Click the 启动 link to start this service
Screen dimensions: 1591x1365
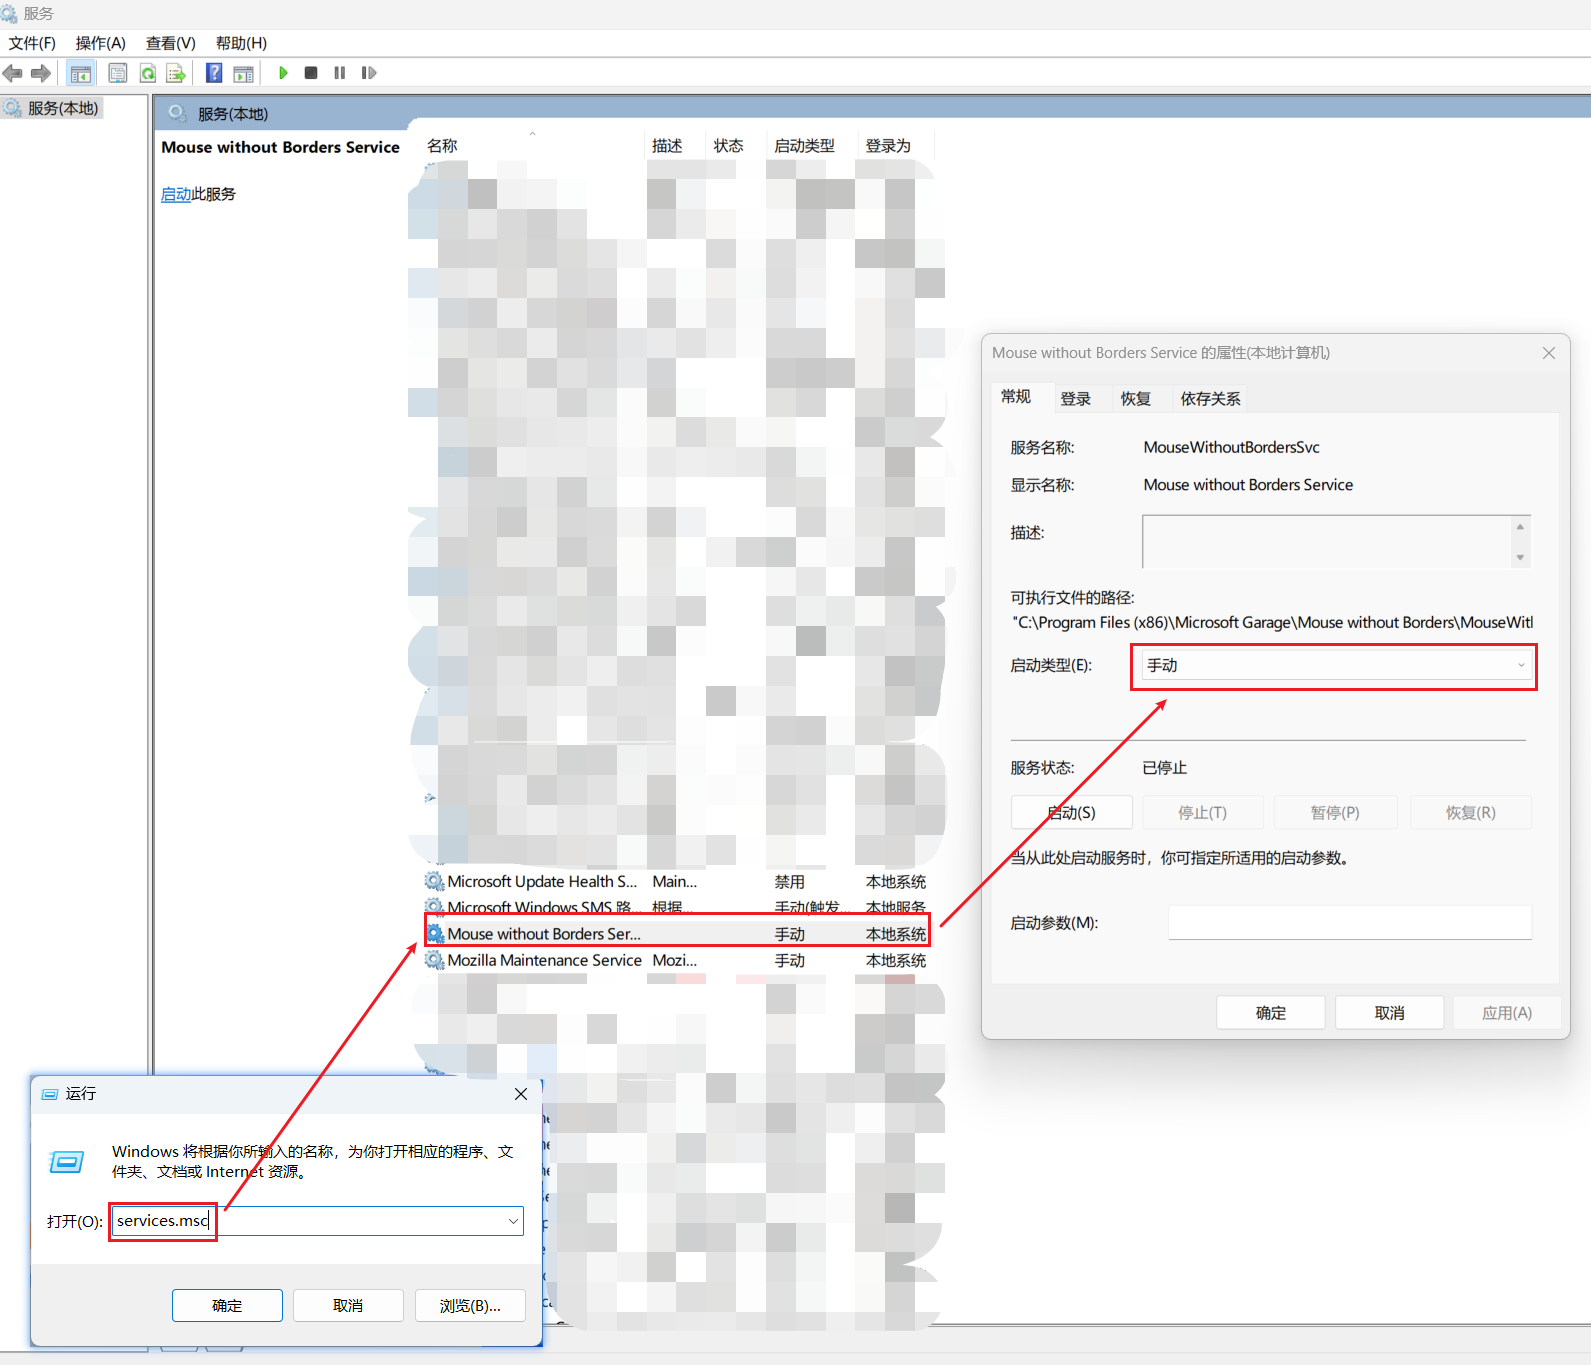[175, 194]
